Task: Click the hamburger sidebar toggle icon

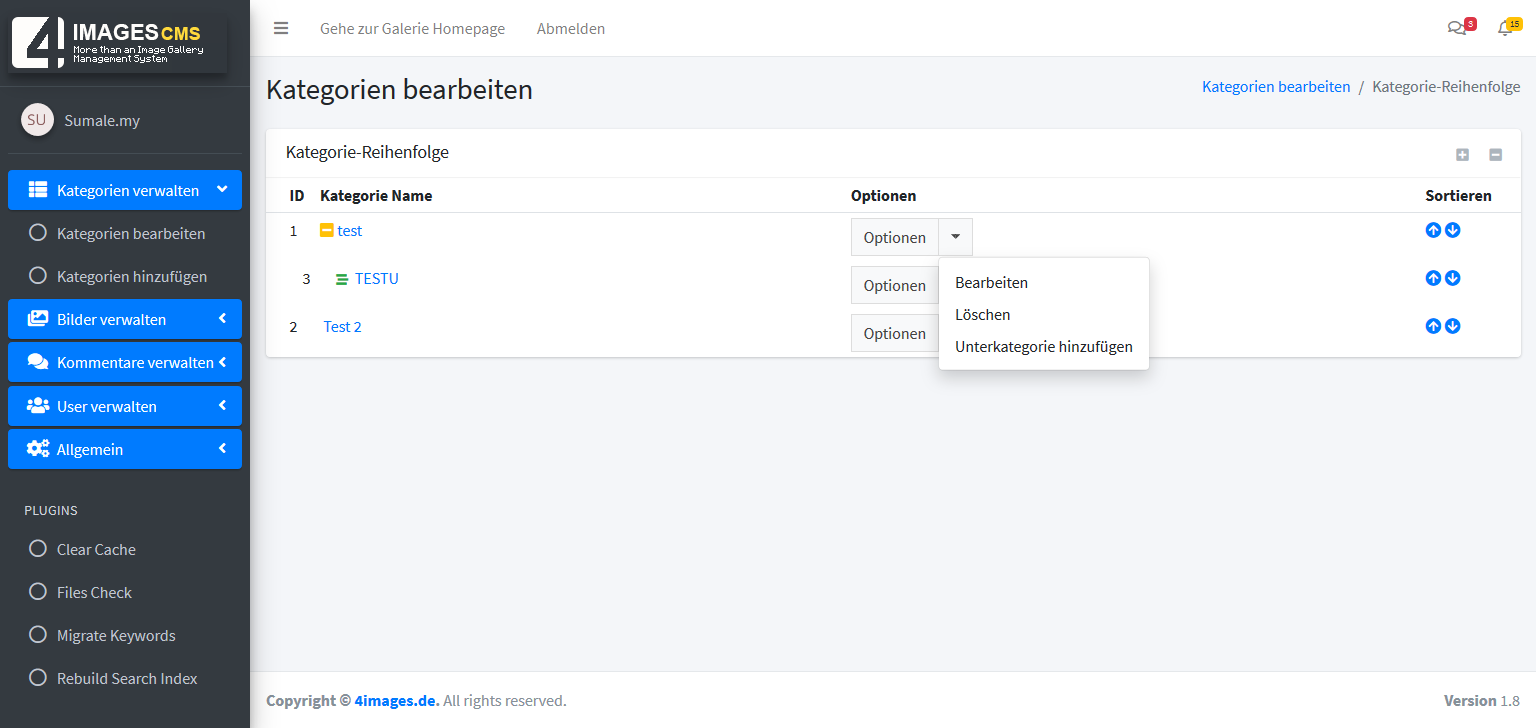Action: pos(281,29)
